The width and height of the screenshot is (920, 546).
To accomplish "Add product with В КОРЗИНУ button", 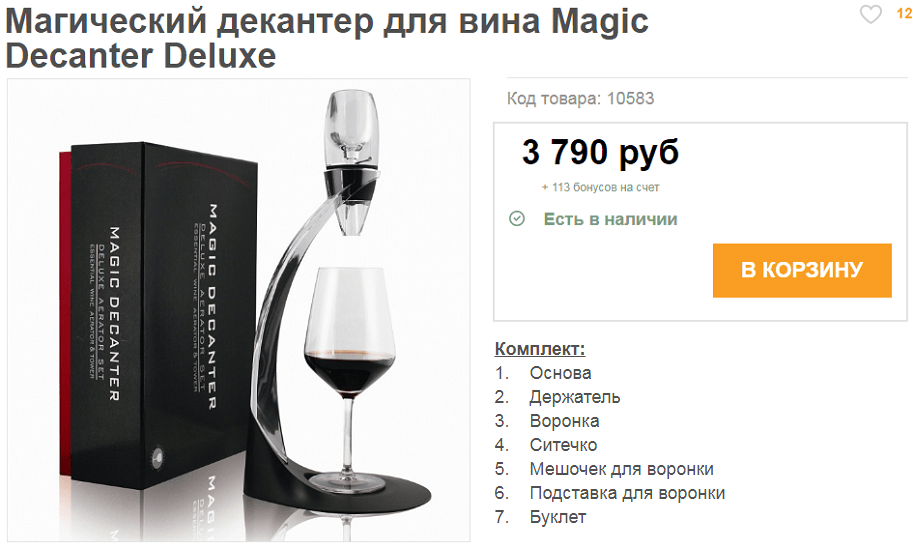I will pyautogui.click(x=802, y=270).
